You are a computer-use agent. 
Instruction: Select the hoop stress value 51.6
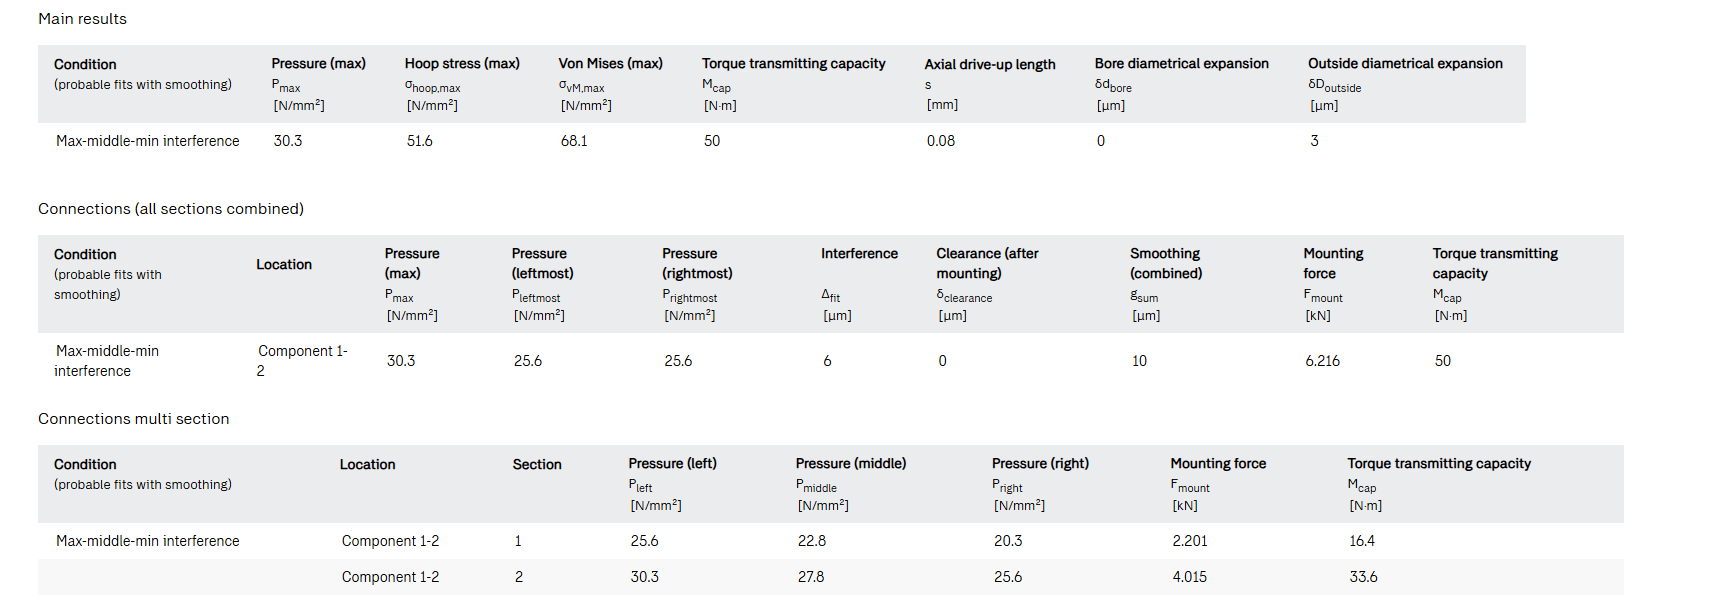point(420,141)
